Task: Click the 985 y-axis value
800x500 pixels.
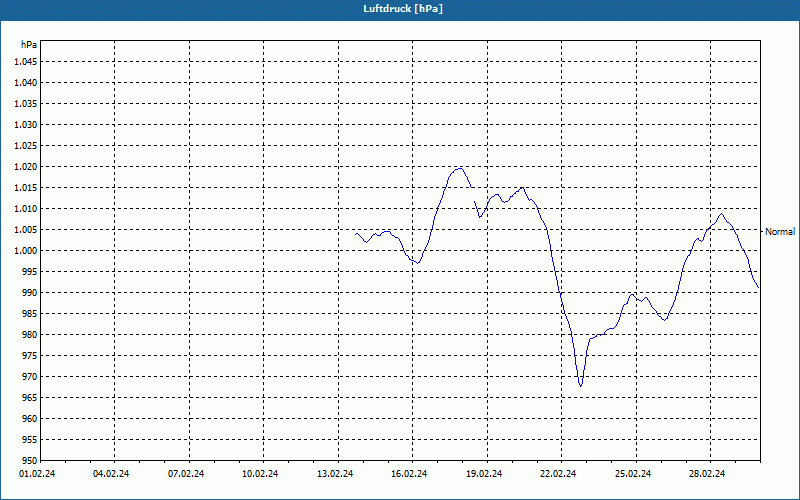Action: (30, 314)
